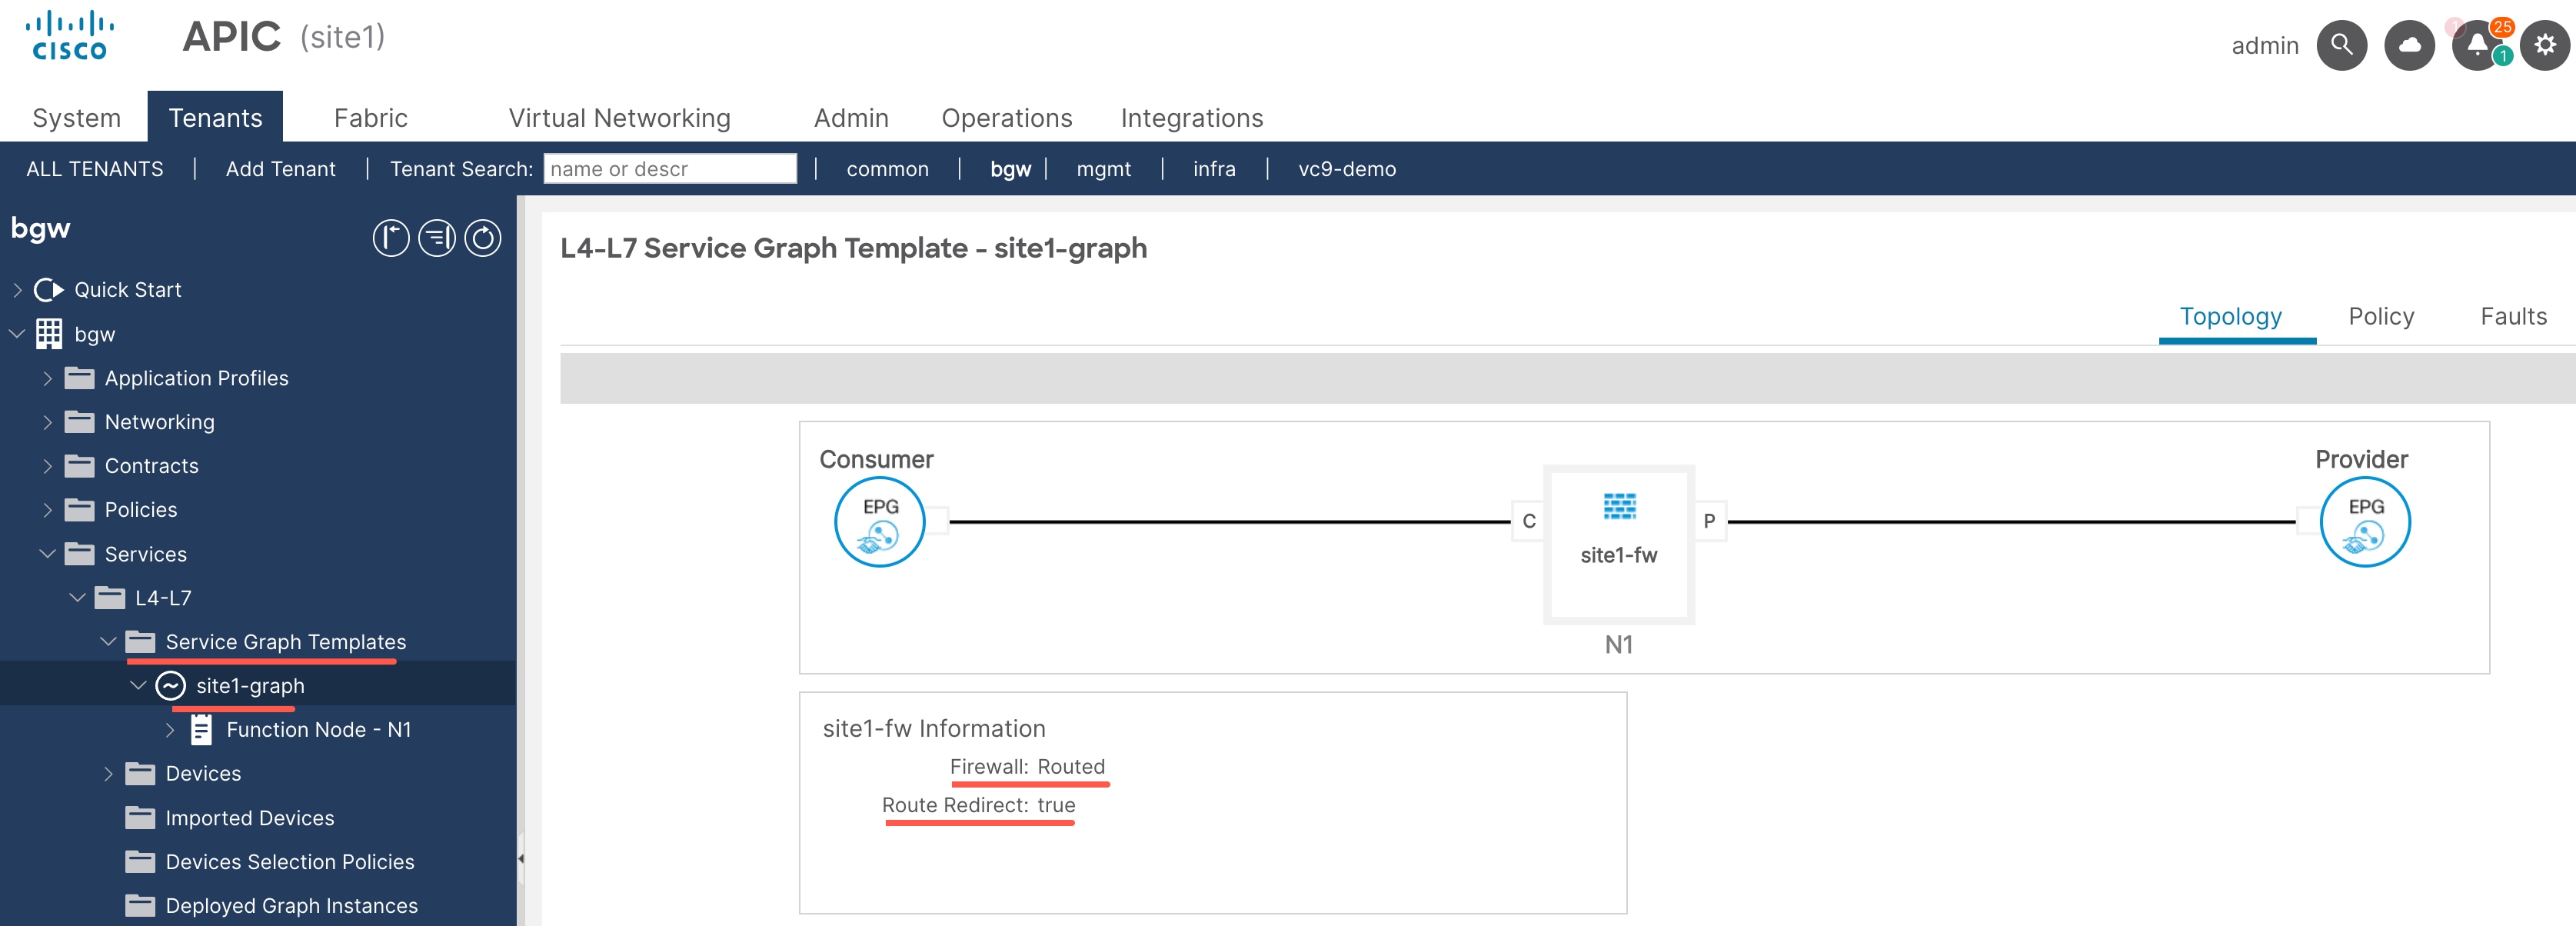The image size is (2576, 926).
Task: Open the mgmt tenant
Action: (x=1104, y=169)
